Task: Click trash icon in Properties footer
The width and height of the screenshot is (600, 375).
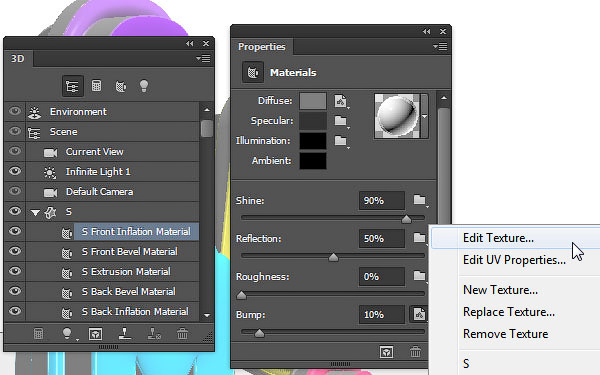Action: (416, 352)
